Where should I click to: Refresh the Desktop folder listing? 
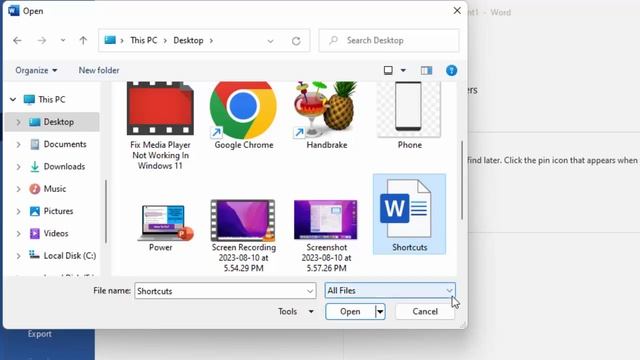(x=296, y=41)
